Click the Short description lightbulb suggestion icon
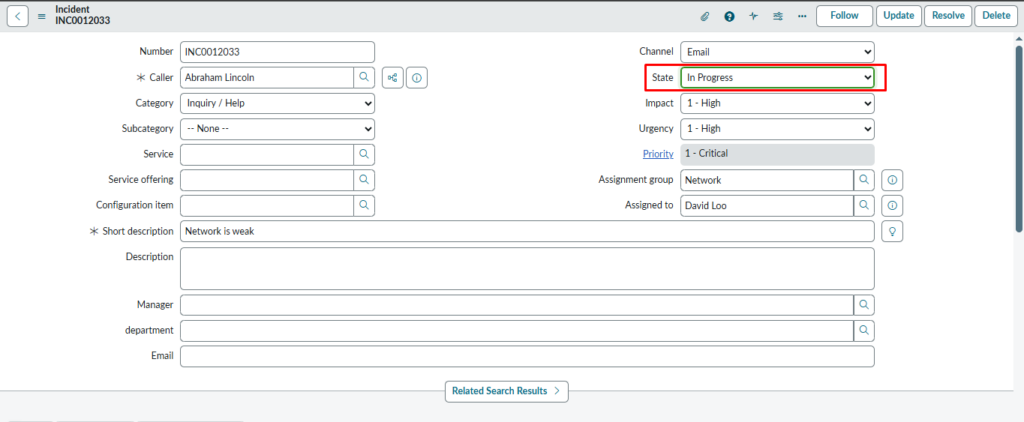Viewport: 1024px width, 422px height. tap(893, 231)
